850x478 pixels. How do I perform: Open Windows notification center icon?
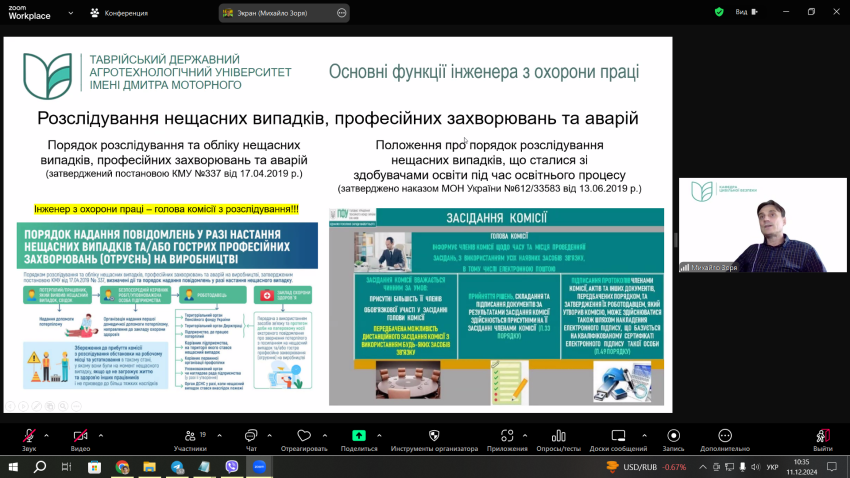[832, 467]
